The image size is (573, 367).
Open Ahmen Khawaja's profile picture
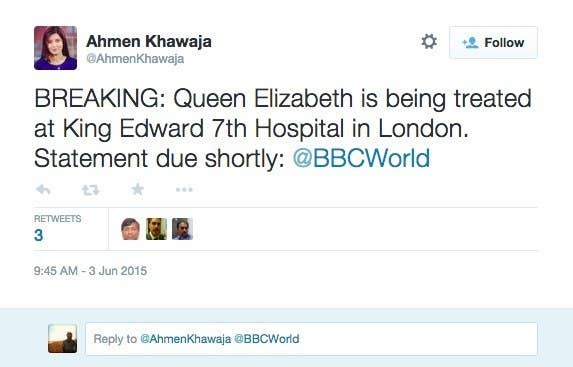(x=56, y=48)
